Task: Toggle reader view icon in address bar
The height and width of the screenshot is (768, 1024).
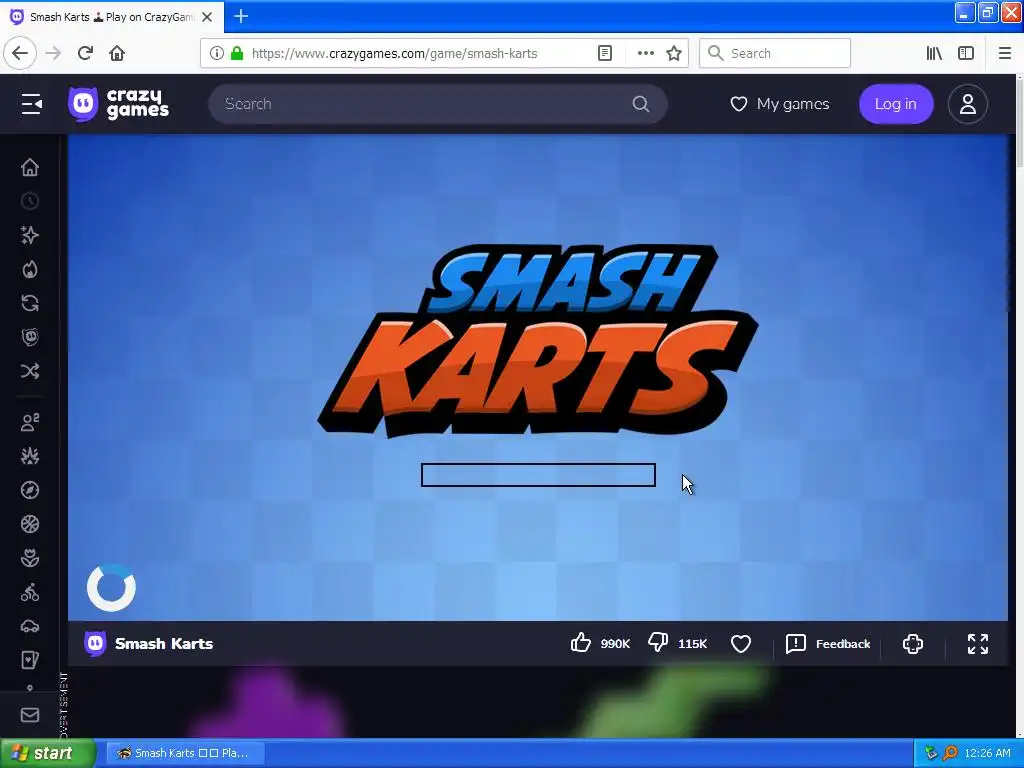Action: (x=605, y=53)
